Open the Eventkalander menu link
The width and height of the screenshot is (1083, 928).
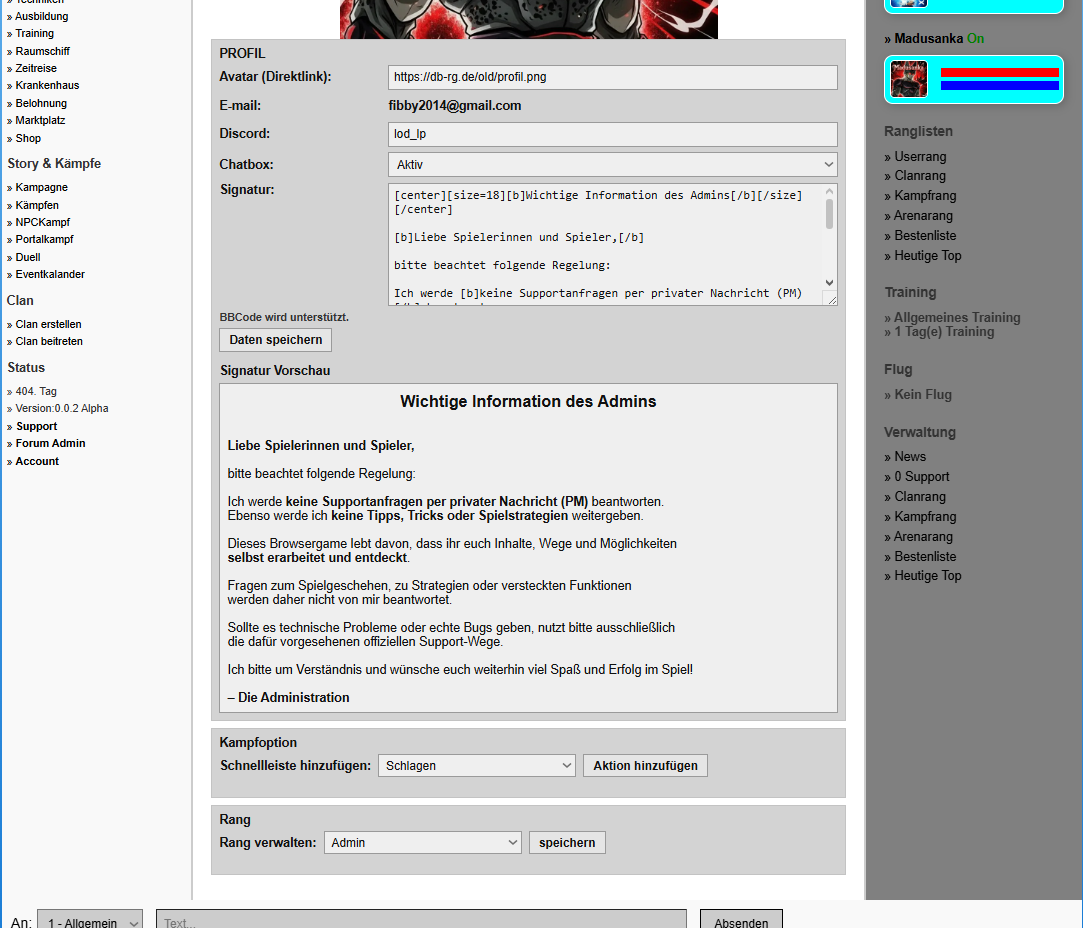click(50, 274)
